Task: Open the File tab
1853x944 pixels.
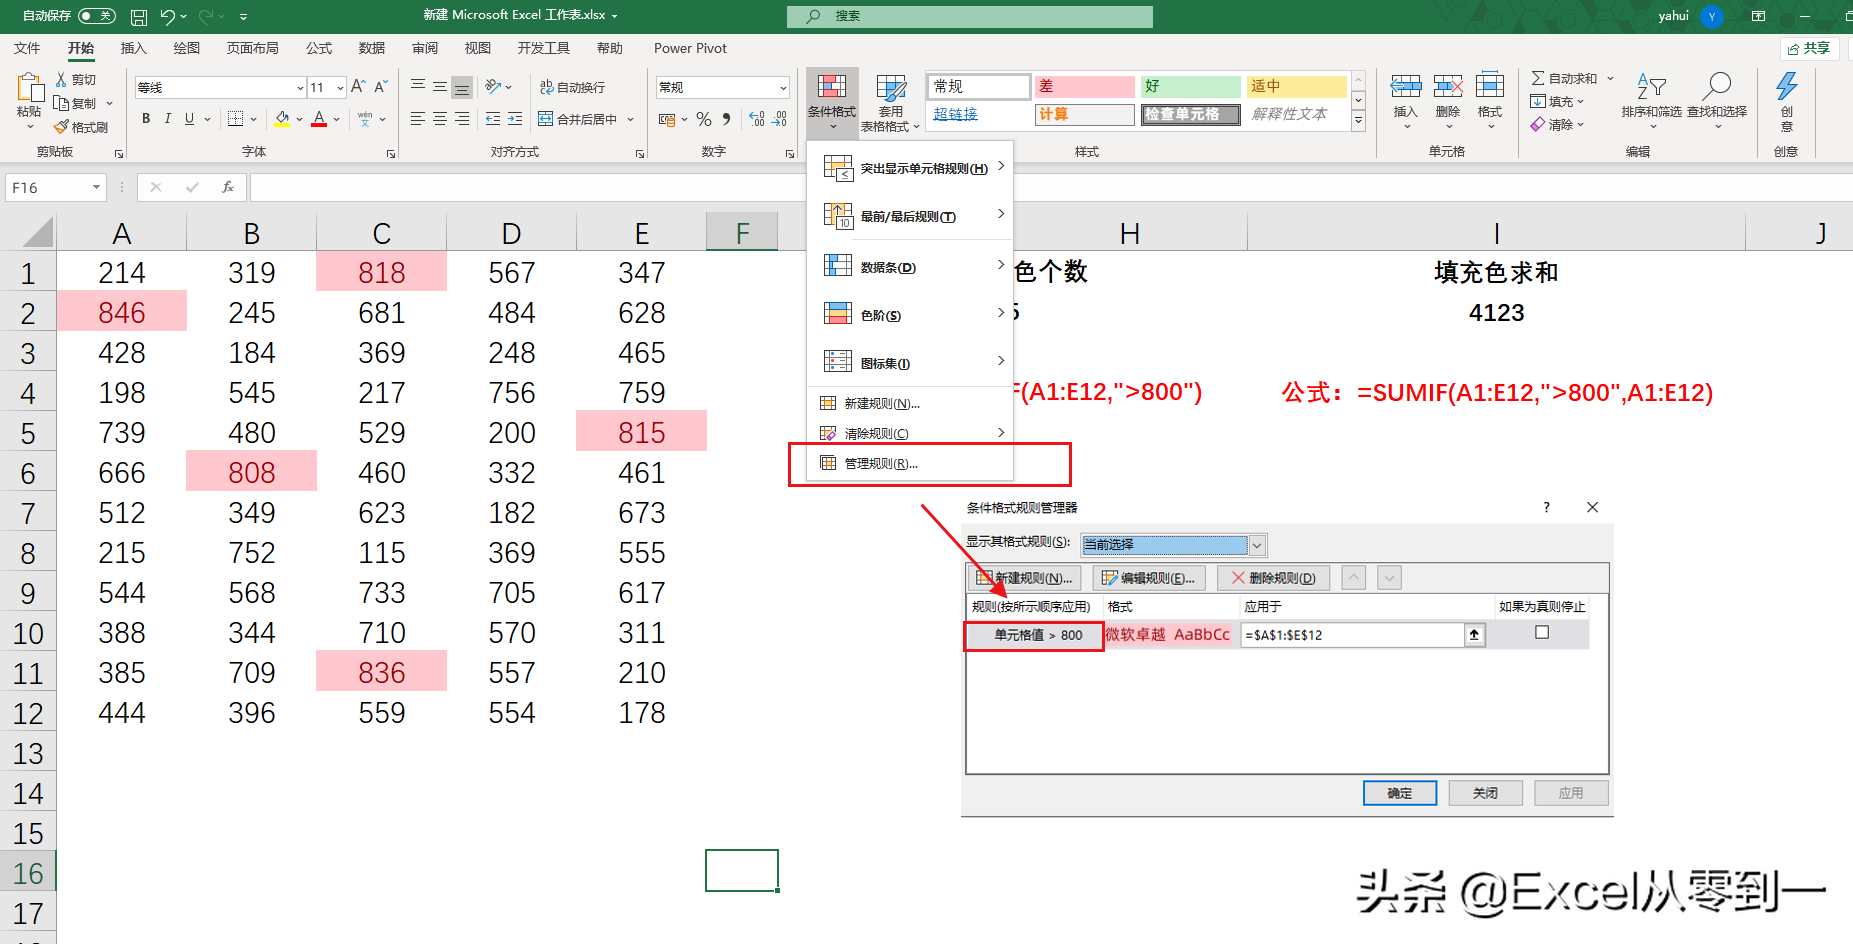Action: [27, 48]
